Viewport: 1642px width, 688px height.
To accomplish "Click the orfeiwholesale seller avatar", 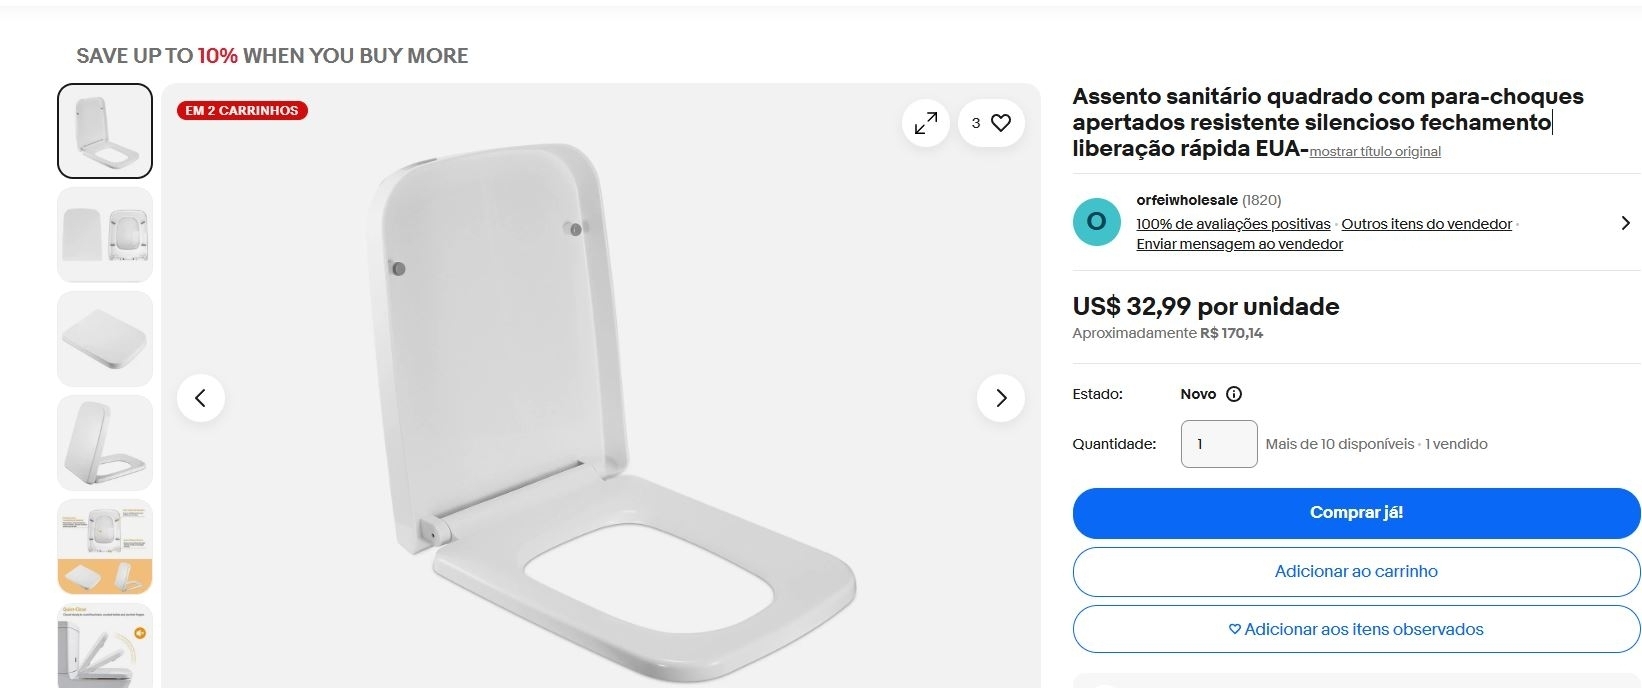I will pos(1096,222).
